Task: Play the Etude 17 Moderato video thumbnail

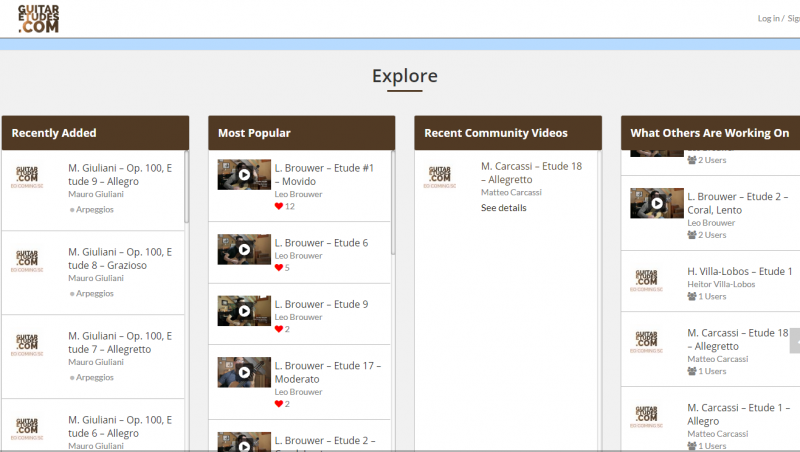Action: [x=244, y=372]
